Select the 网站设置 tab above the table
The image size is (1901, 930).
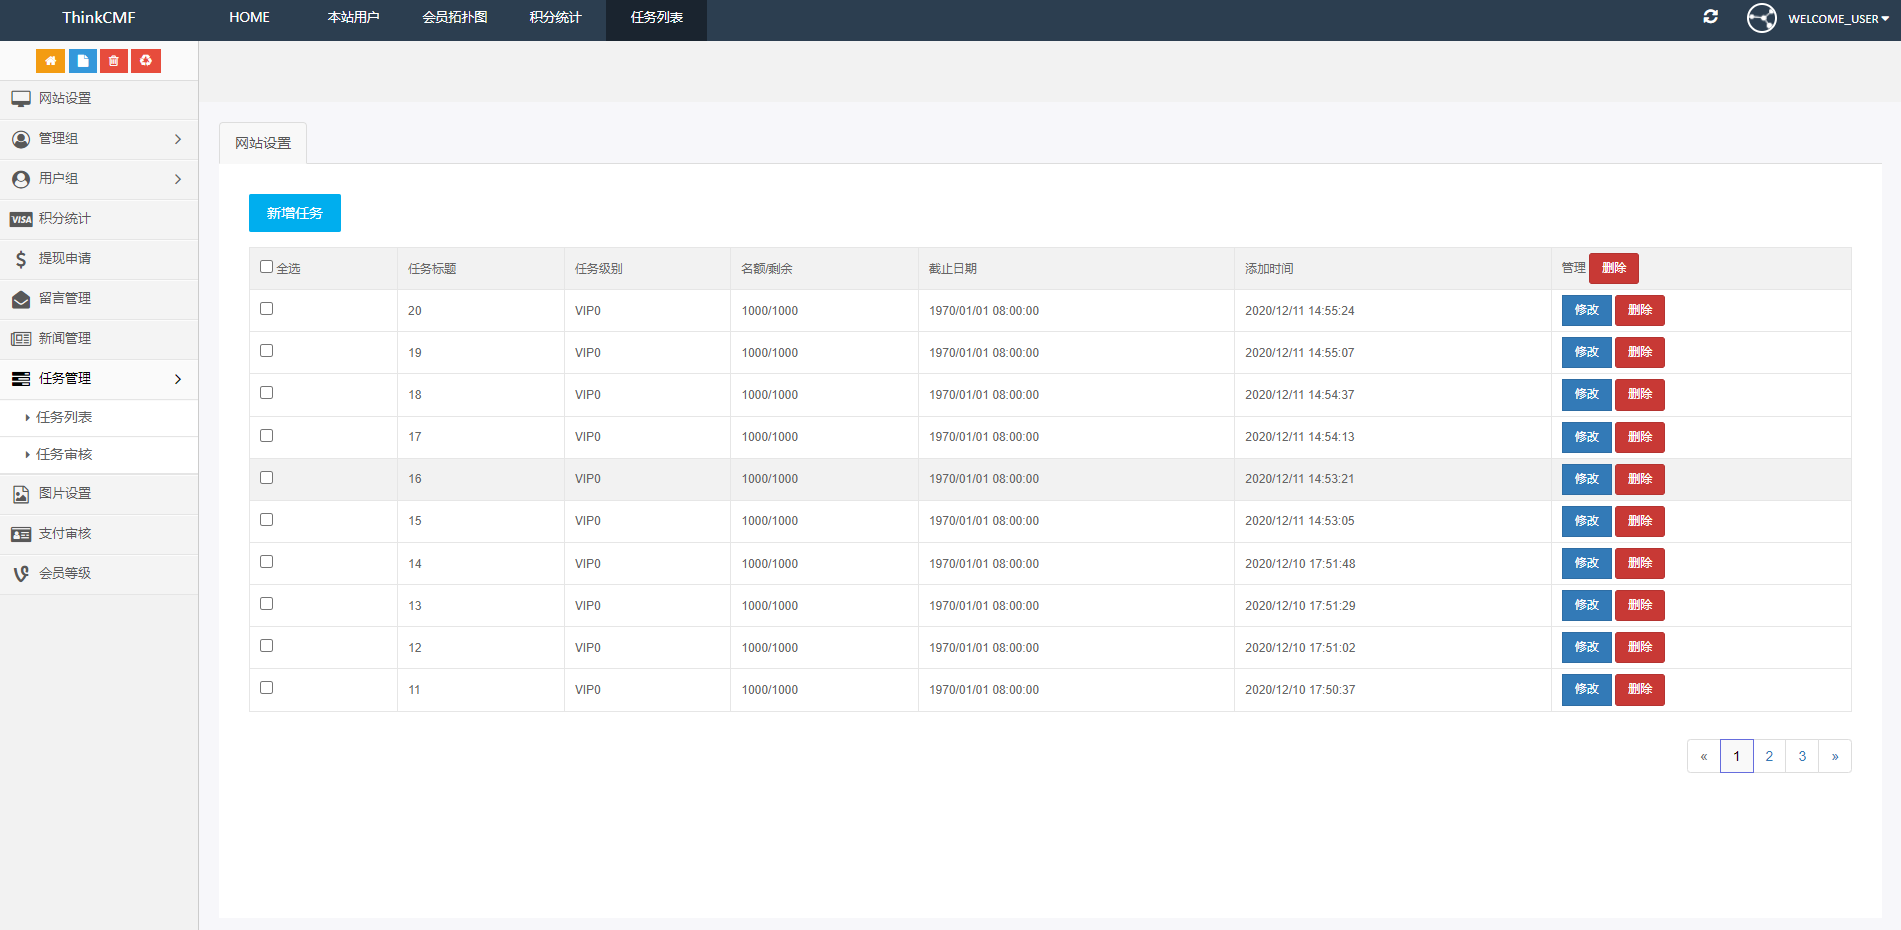(263, 143)
